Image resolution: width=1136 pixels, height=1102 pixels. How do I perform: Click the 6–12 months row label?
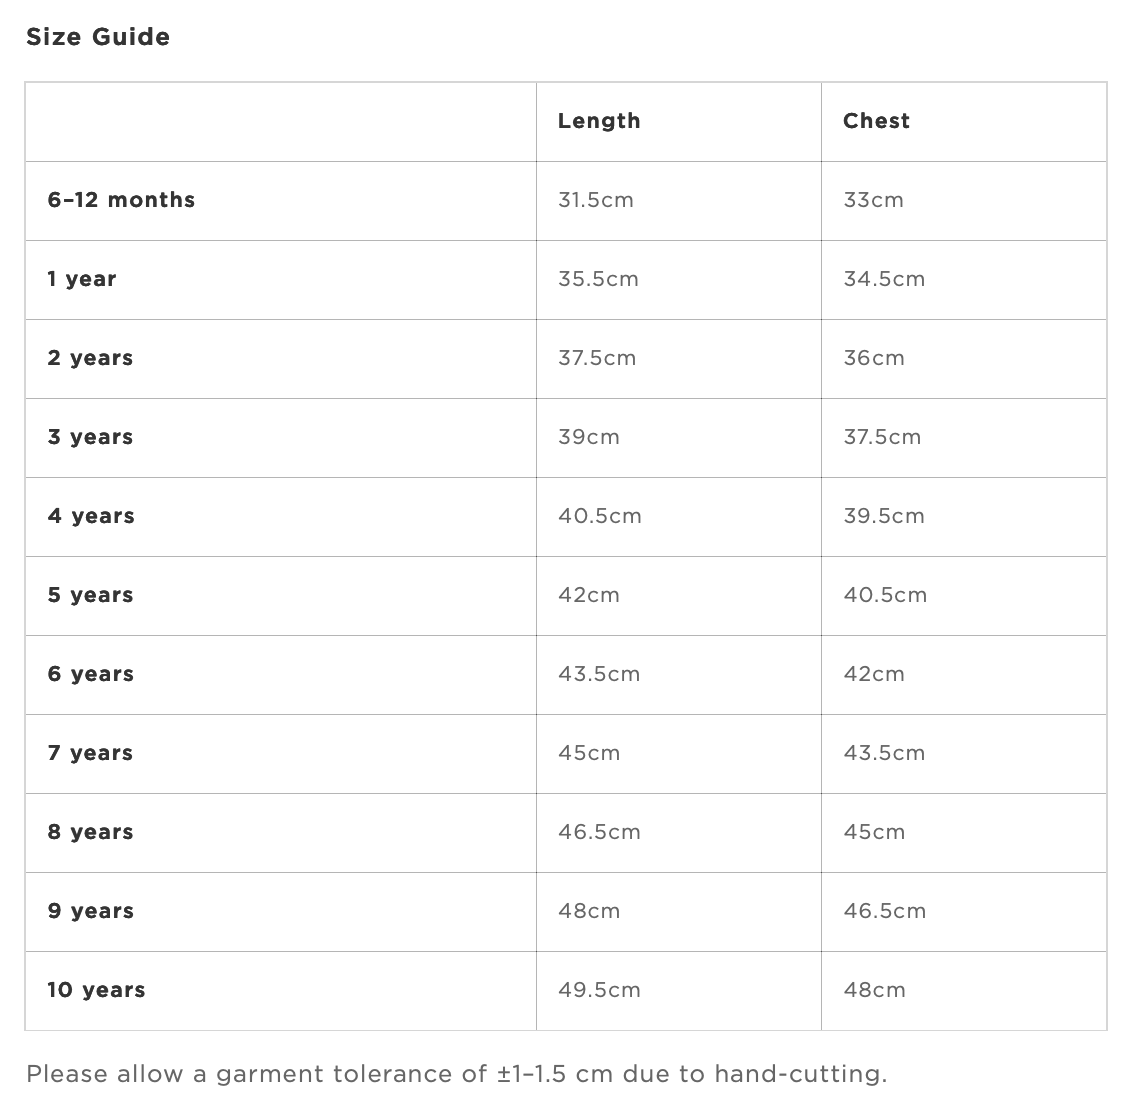click(121, 200)
